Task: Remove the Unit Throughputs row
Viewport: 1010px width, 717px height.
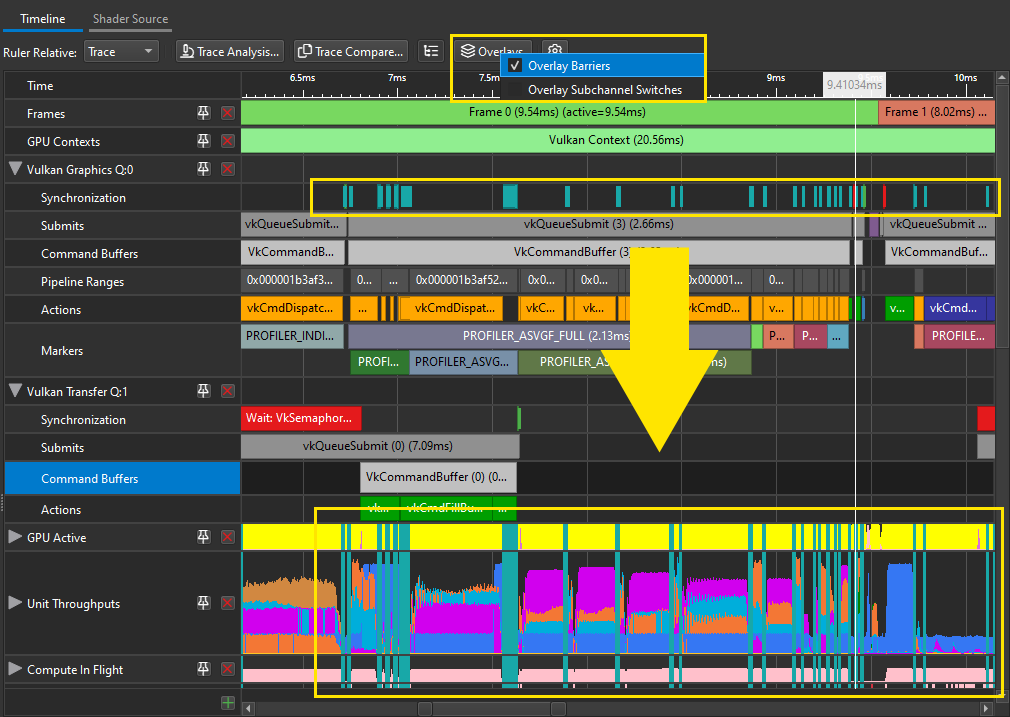Action: [228, 603]
